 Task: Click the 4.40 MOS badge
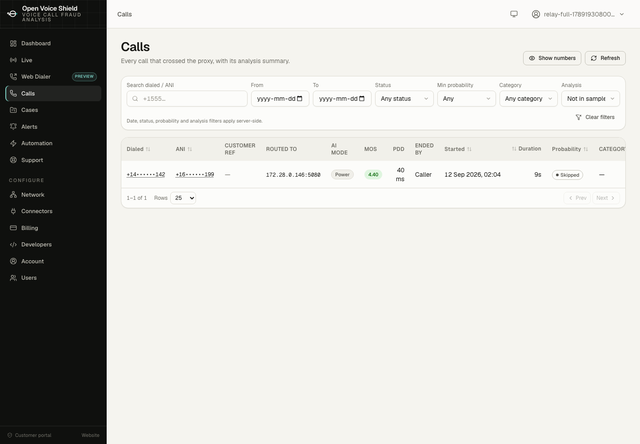tap(373, 175)
